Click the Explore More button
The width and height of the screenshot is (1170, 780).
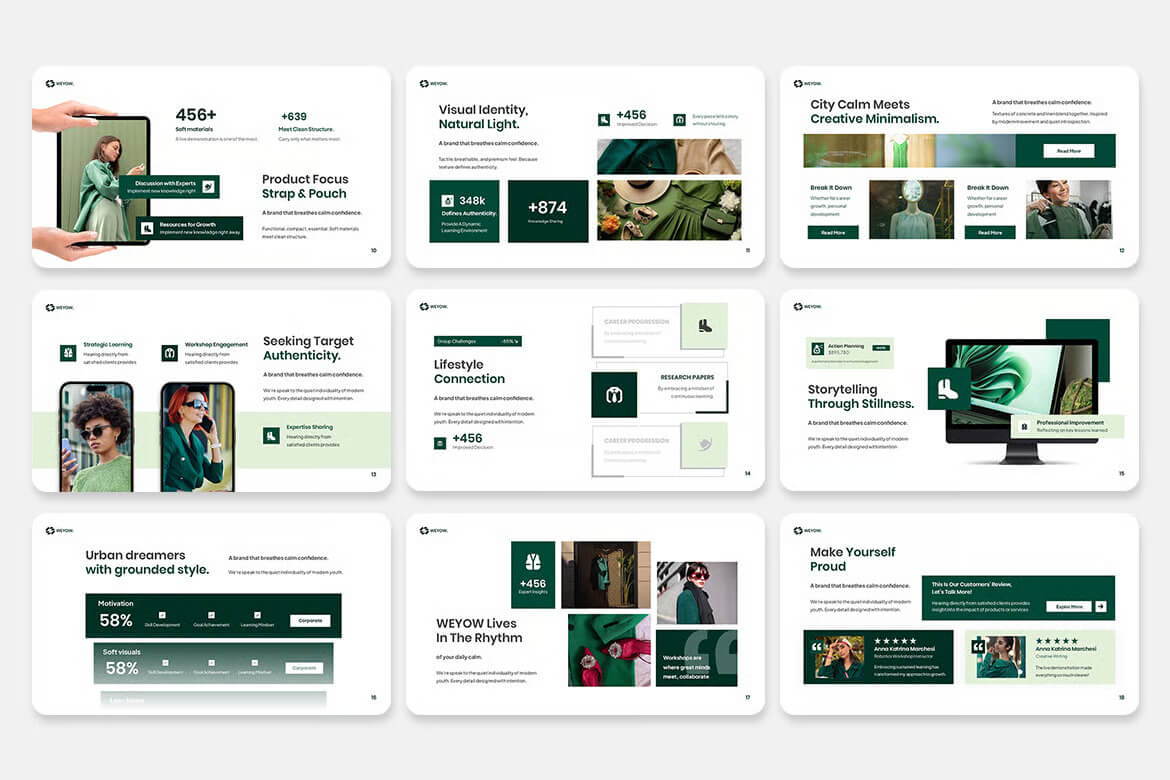tap(1068, 606)
